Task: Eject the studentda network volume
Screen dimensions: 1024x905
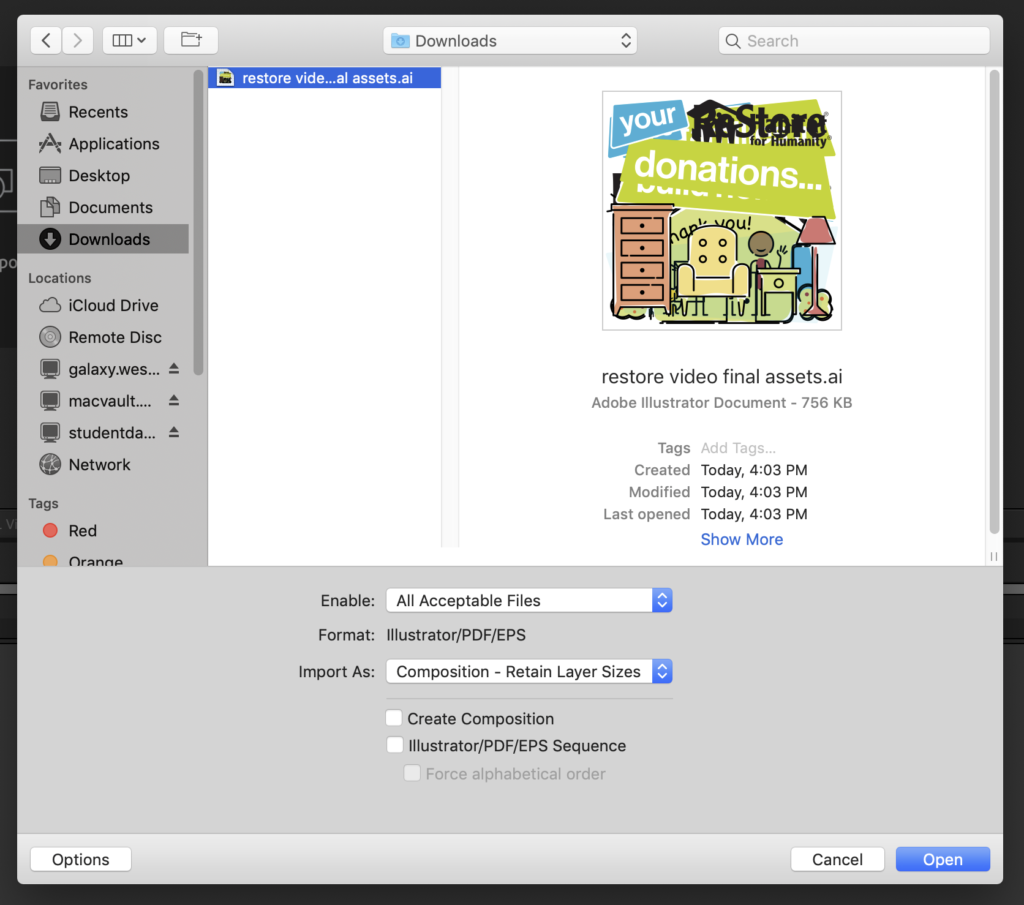Action: [x=174, y=433]
